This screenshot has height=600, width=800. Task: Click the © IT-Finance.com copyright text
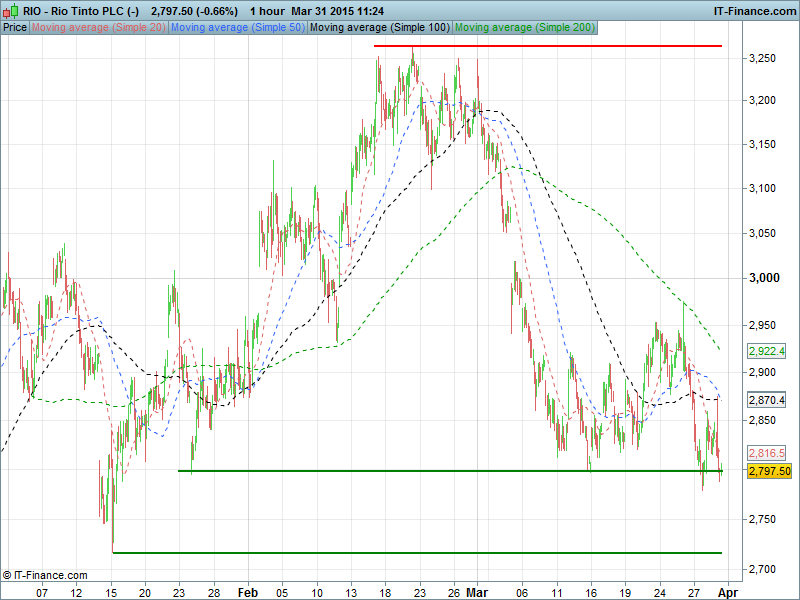click(x=45, y=575)
